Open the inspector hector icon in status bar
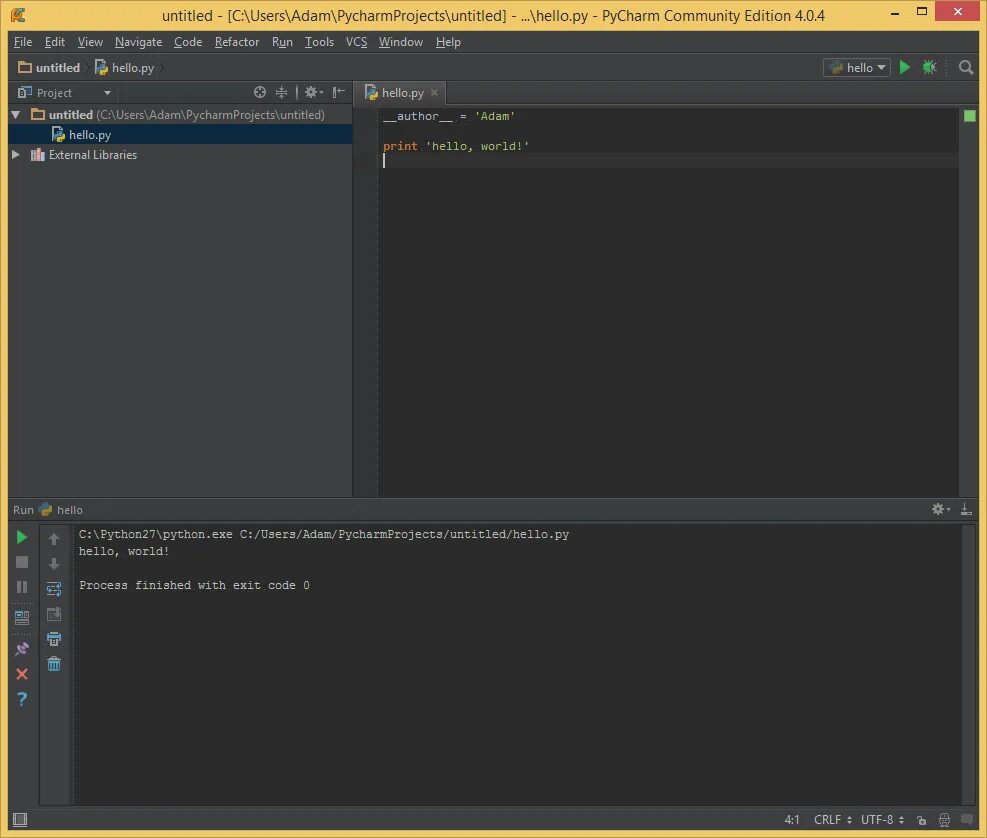Screen dimensions: 987x838 point(944,820)
